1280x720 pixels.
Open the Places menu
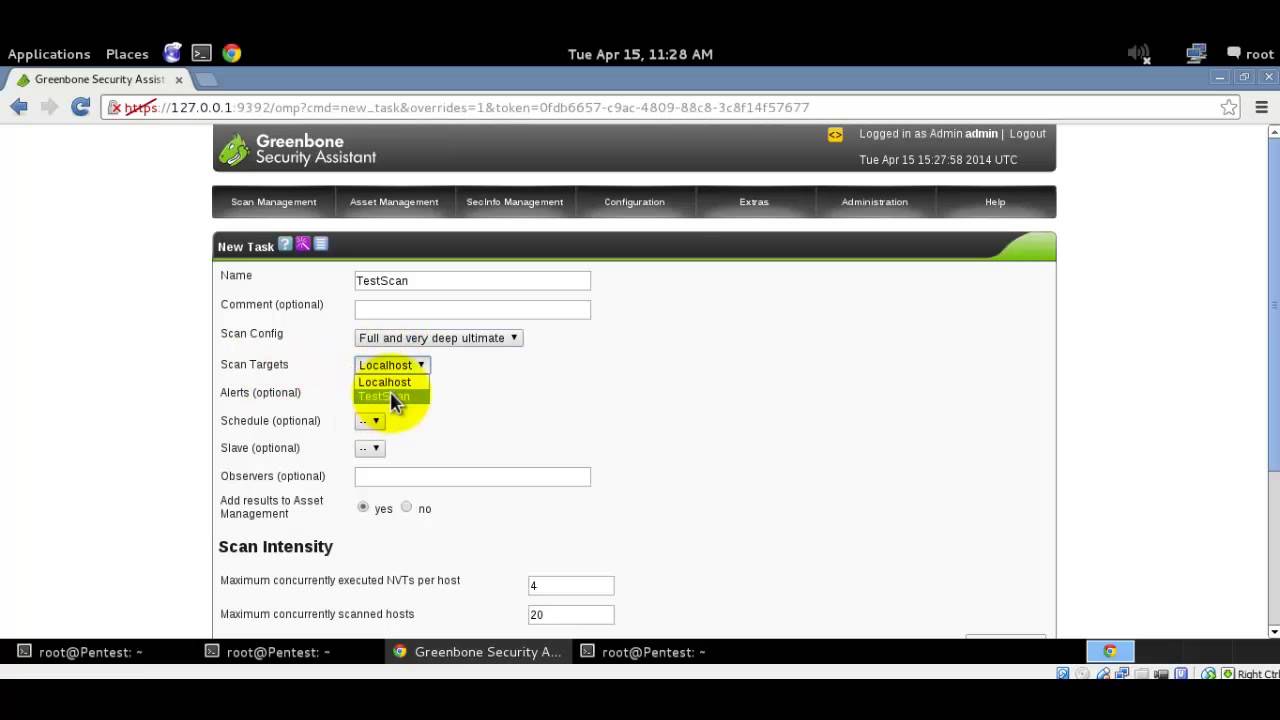[x=127, y=54]
